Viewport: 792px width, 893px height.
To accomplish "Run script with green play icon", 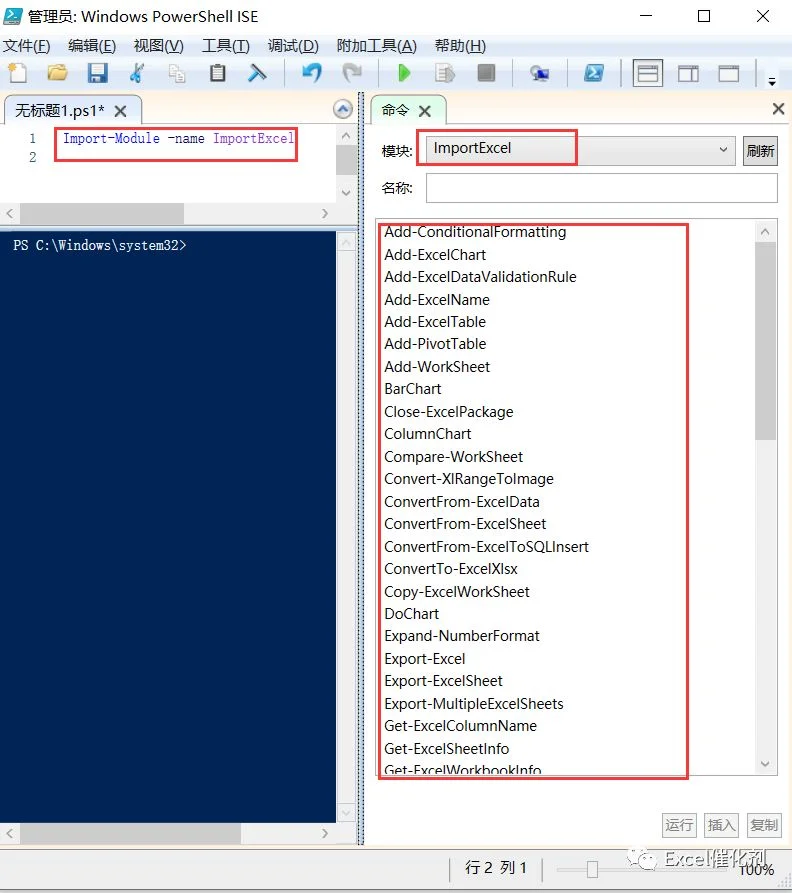I will pos(404,73).
